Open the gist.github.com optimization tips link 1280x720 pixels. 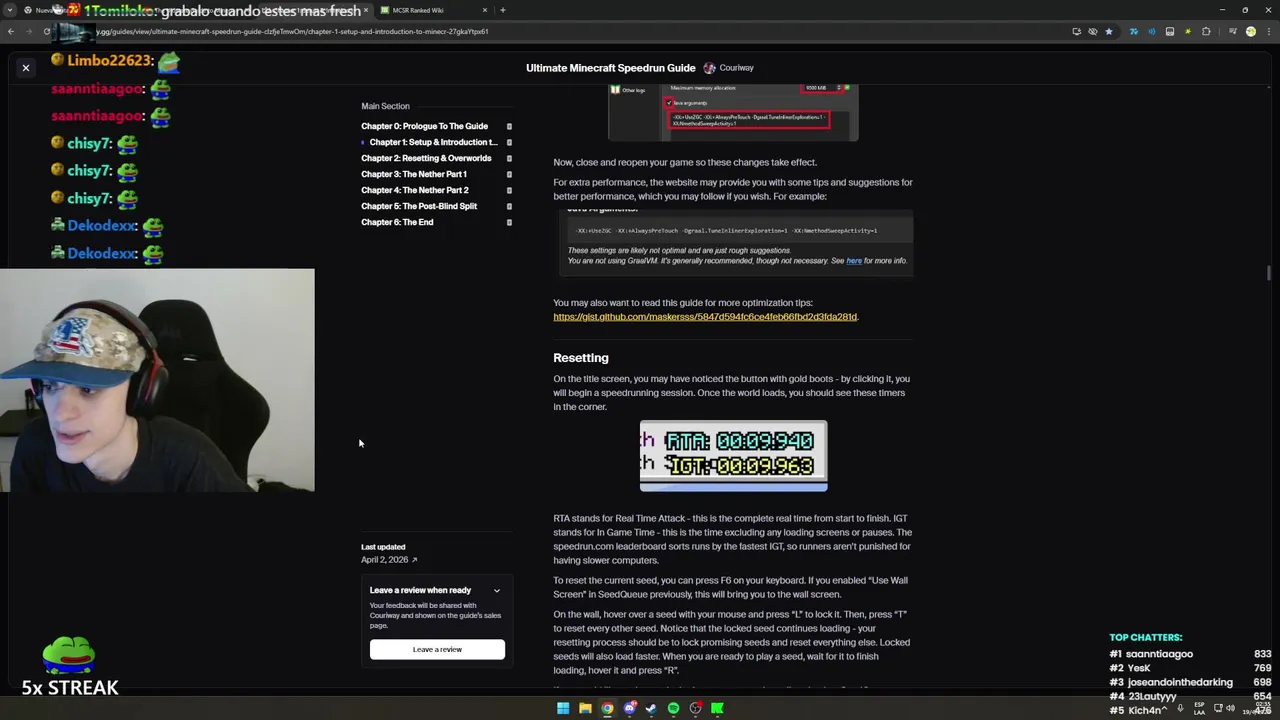coord(705,317)
